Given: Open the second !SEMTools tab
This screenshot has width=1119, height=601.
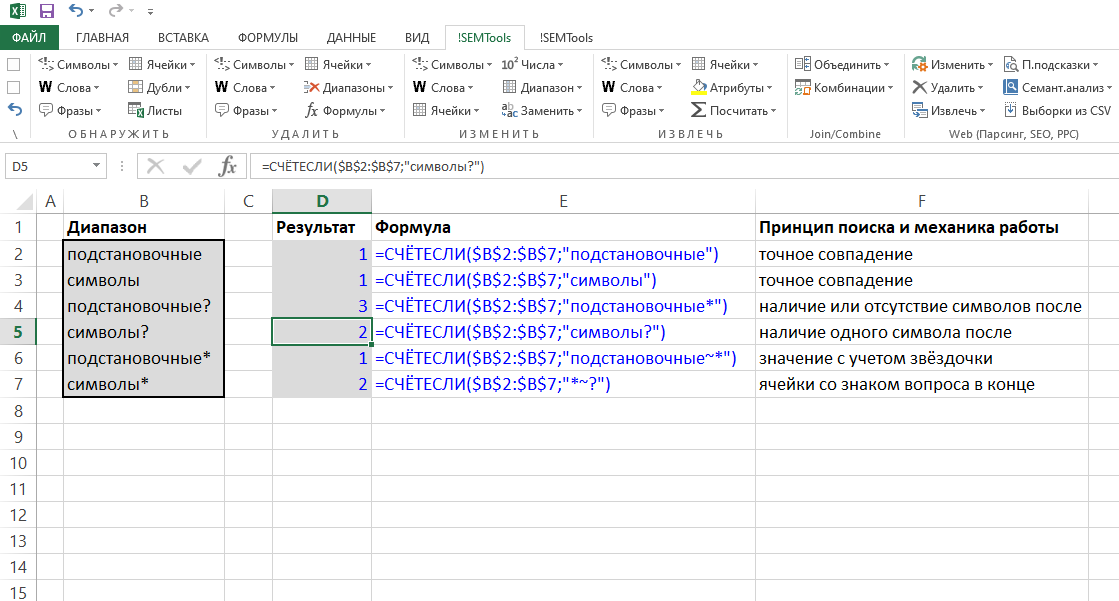Looking at the screenshot, I should (566, 38).
